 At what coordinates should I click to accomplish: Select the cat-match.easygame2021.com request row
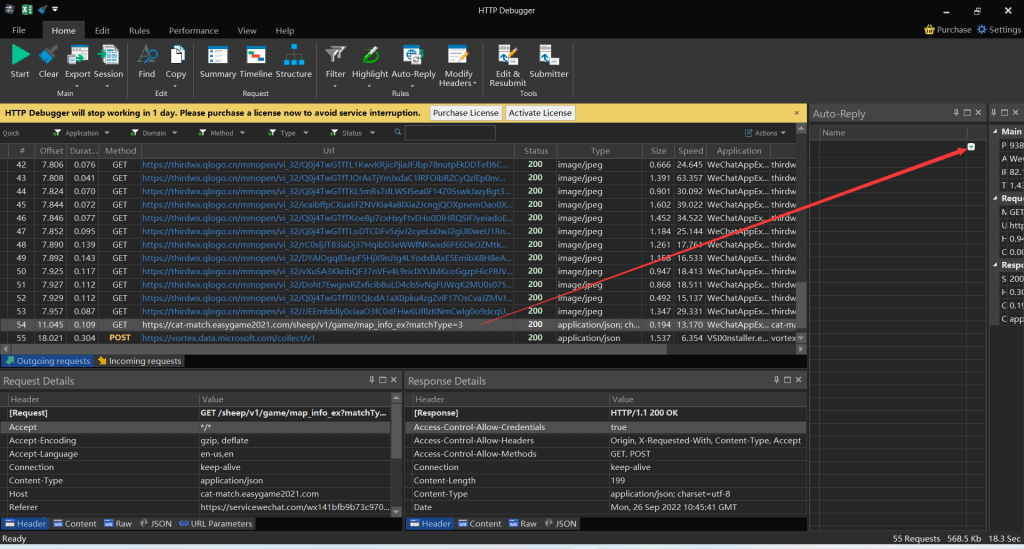point(300,325)
